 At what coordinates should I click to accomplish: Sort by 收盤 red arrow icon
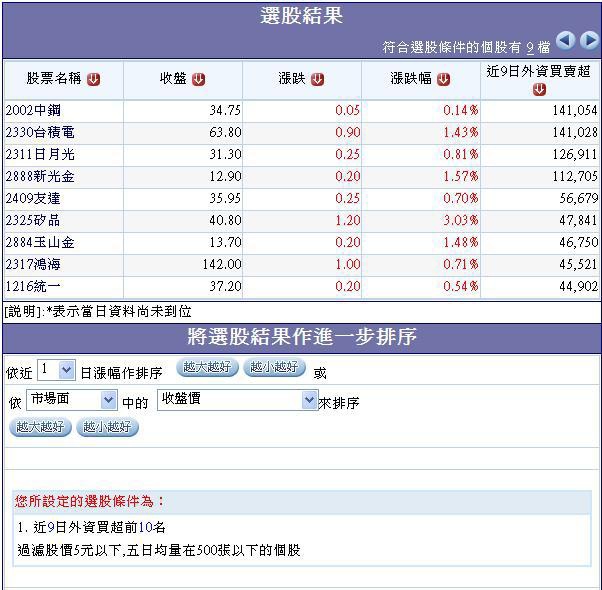(198, 79)
